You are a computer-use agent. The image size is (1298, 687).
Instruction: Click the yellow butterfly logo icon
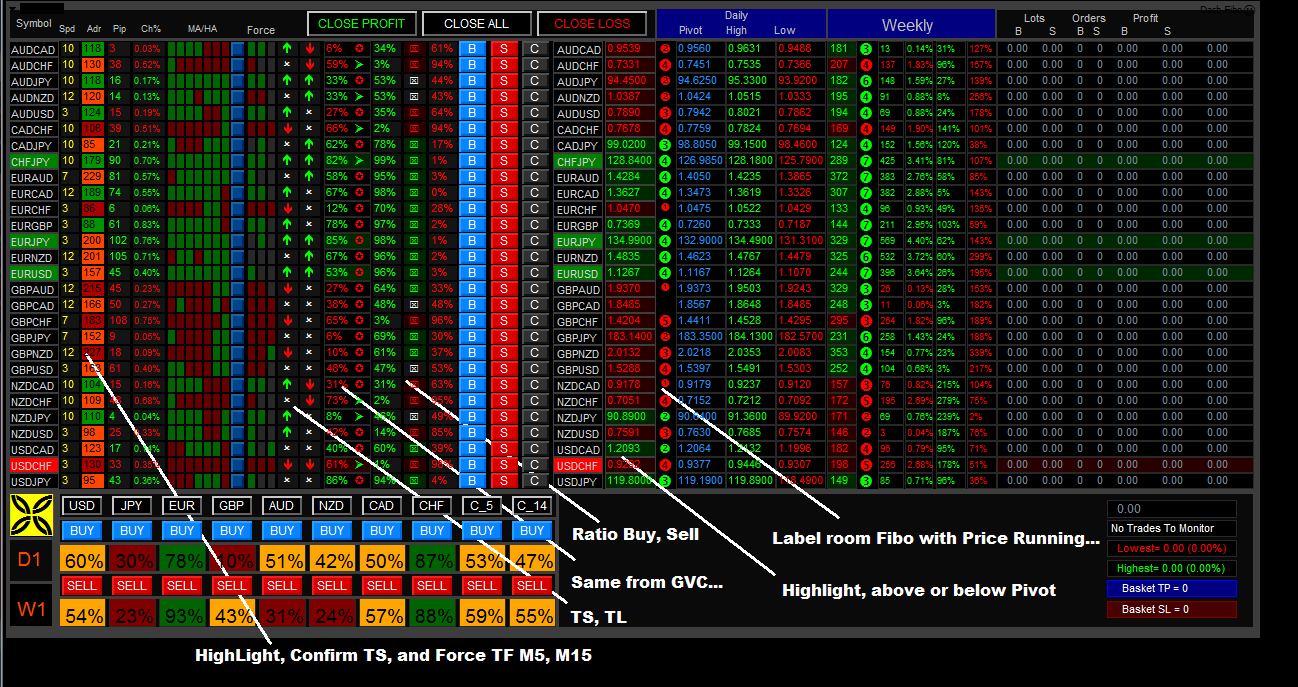pyautogui.click(x=31, y=515)
